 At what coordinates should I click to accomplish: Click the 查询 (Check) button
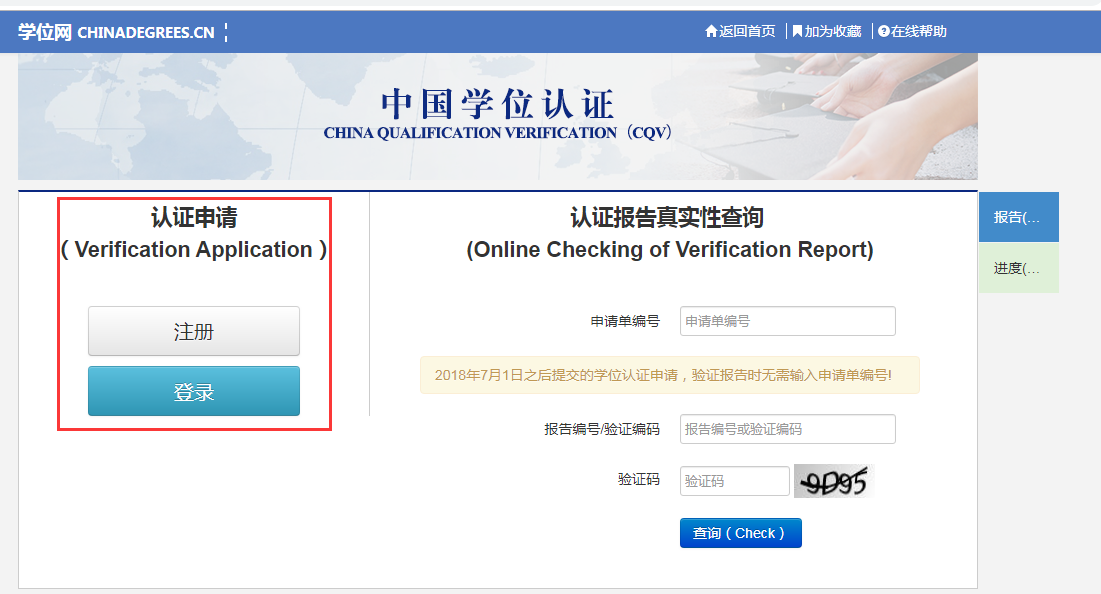click(740, 533)
